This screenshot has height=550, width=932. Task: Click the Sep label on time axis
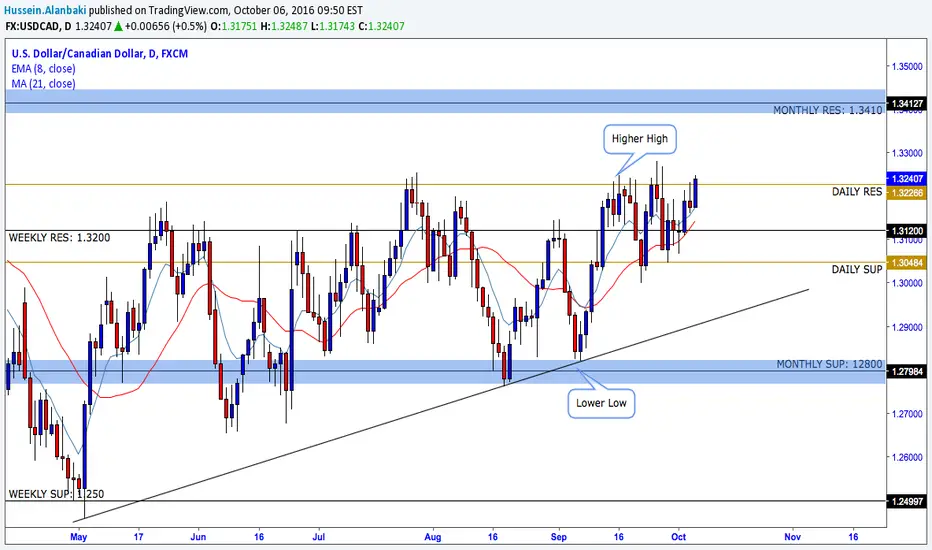pyautogui.click(x=559, y=537)
